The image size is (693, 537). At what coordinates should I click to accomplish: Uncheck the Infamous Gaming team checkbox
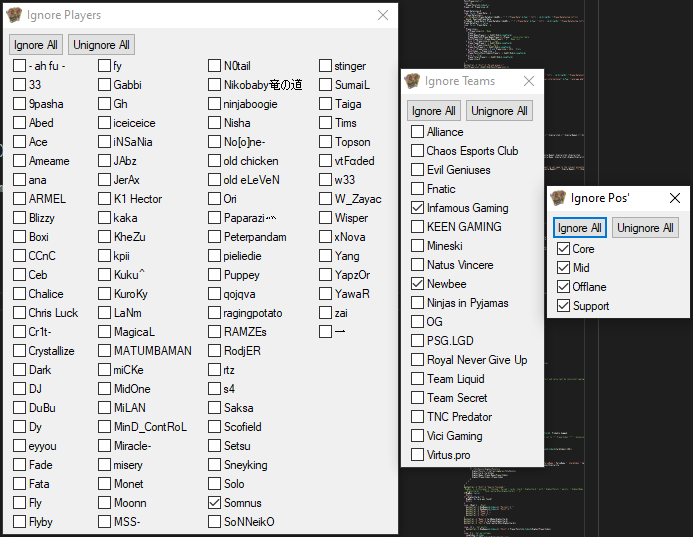pyautogui.click(x=417, y=207)
